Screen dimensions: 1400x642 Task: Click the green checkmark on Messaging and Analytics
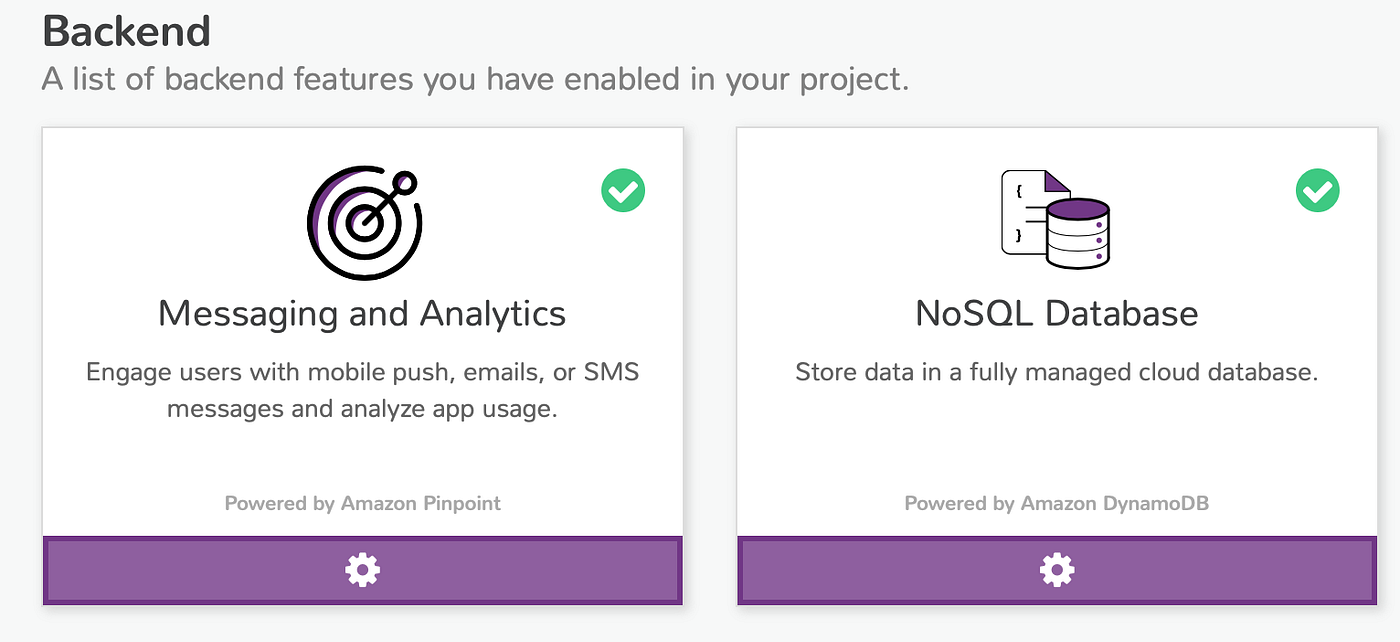pyautogui.click(x=623, y=190)
